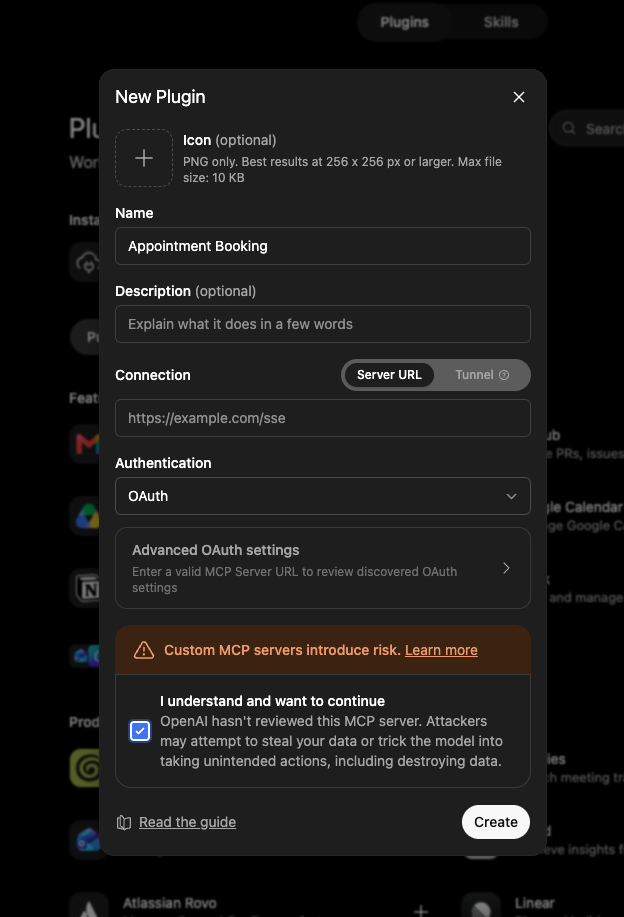Open the Learn more link
624x917 pixels.
[441, 650]
